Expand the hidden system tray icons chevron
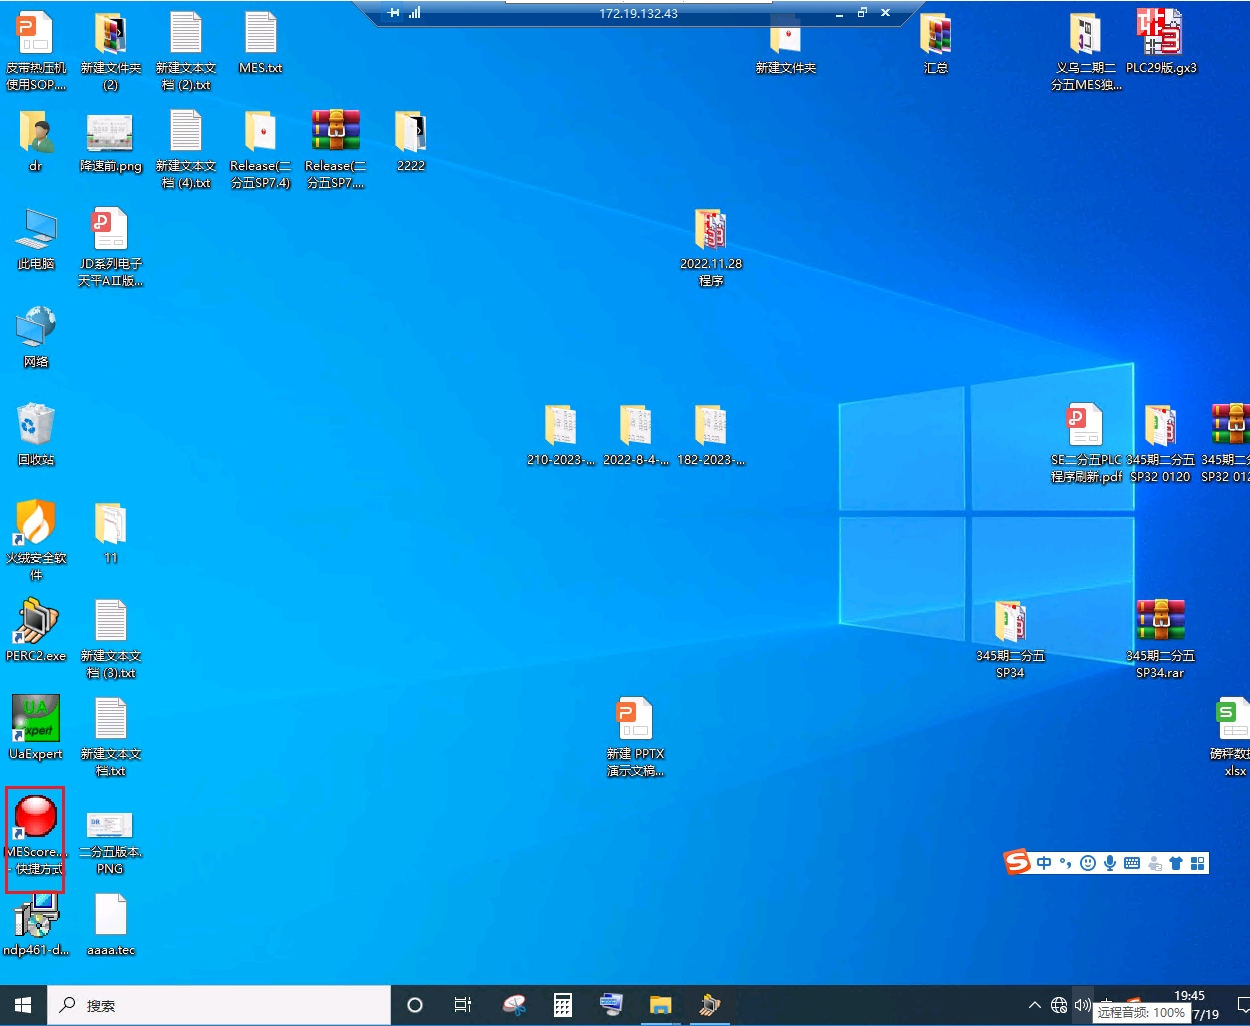The width and height of the screenshot is (1250, 1026). click(1035, 1005)
